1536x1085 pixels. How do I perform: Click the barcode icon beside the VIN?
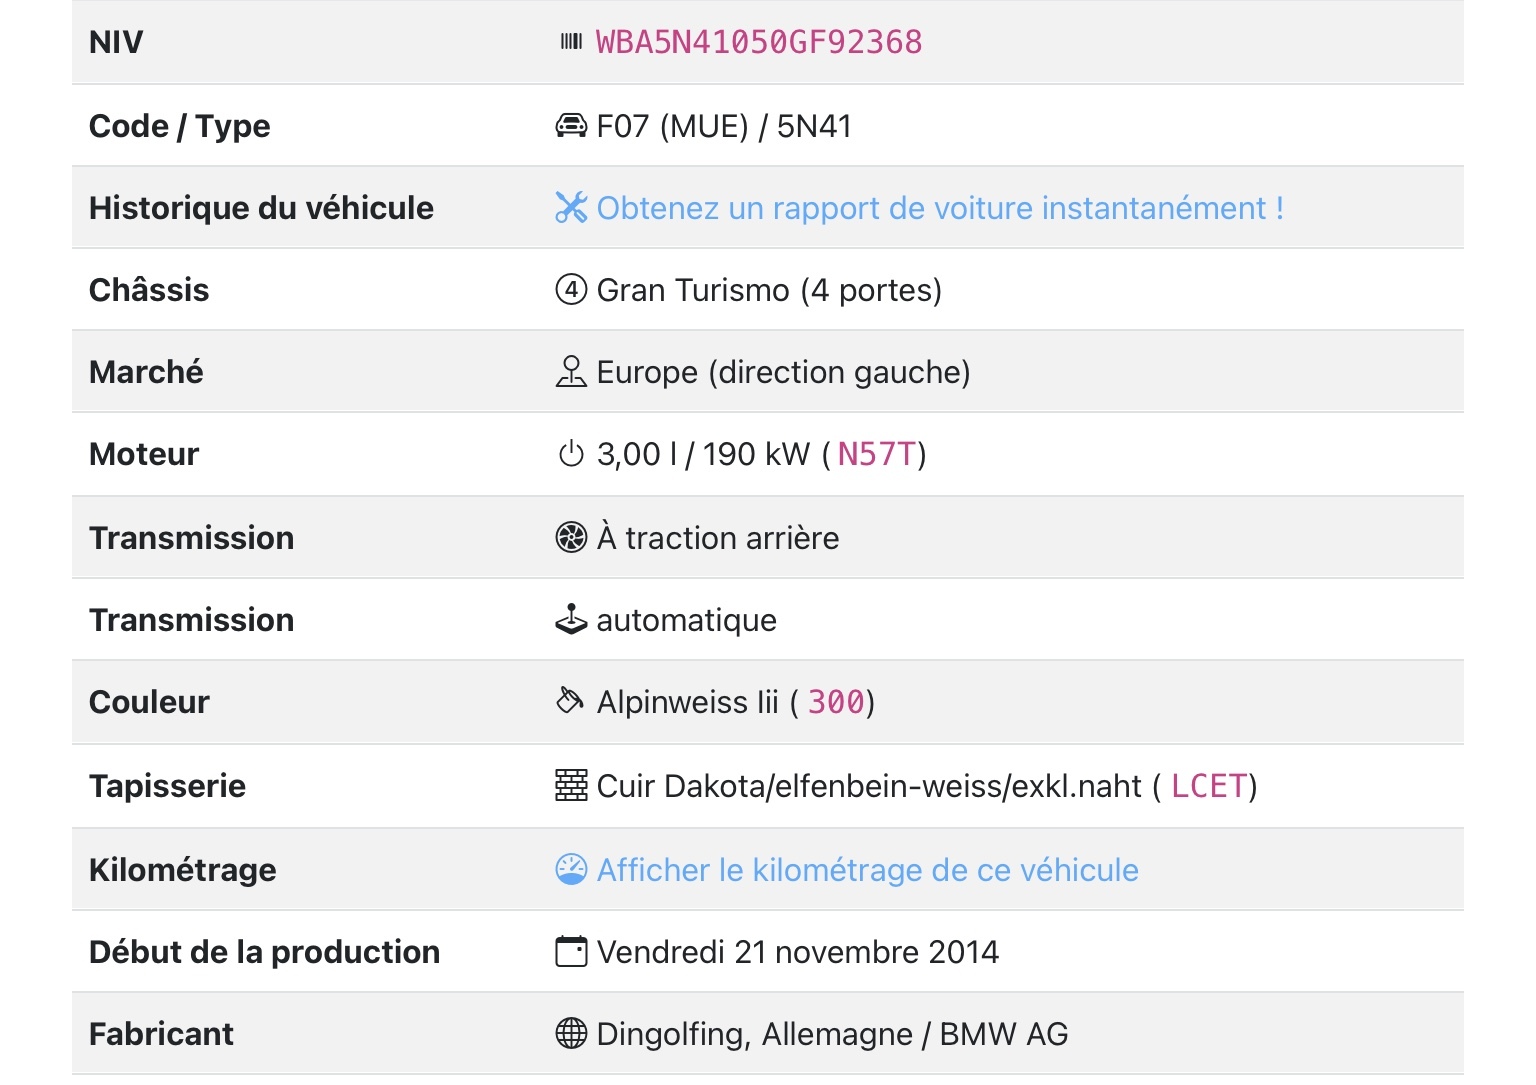pos(571,42)
